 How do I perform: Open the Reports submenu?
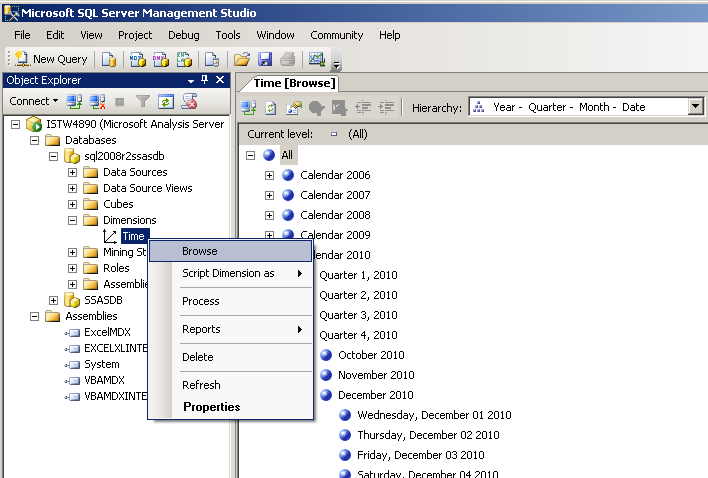(x=231, y=329)
